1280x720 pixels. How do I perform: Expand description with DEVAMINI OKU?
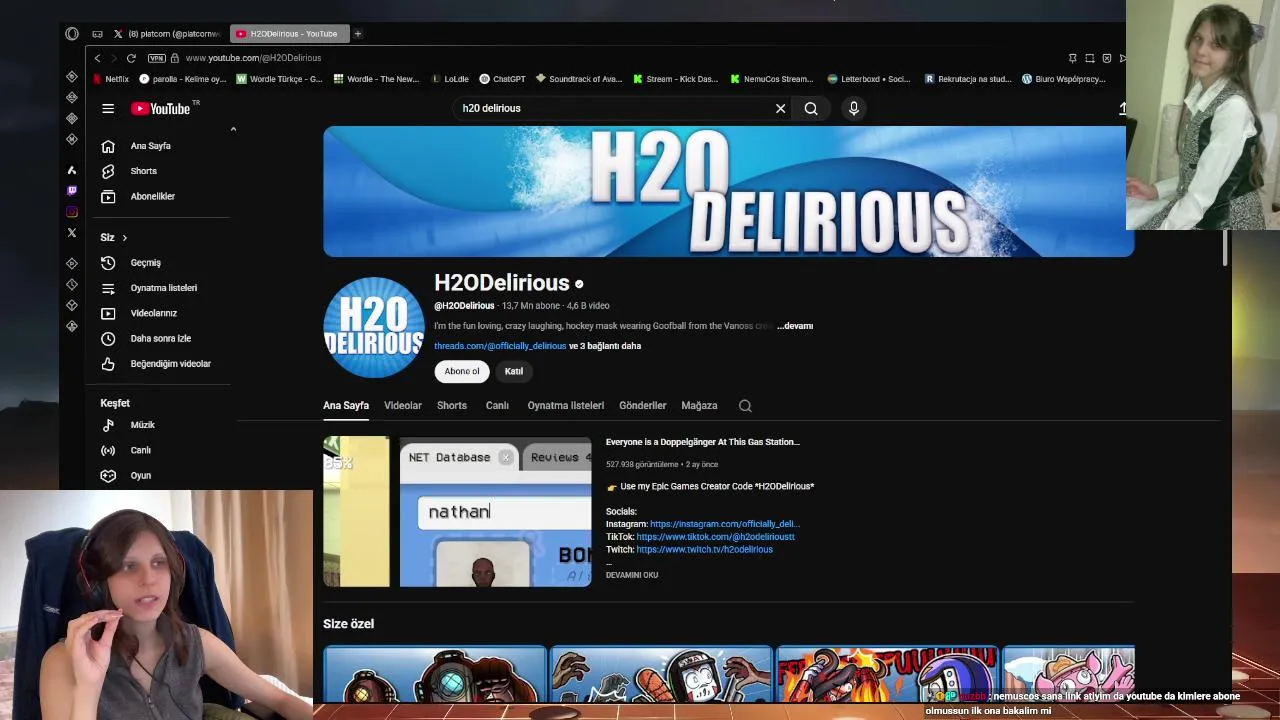[x=632, y=575]
